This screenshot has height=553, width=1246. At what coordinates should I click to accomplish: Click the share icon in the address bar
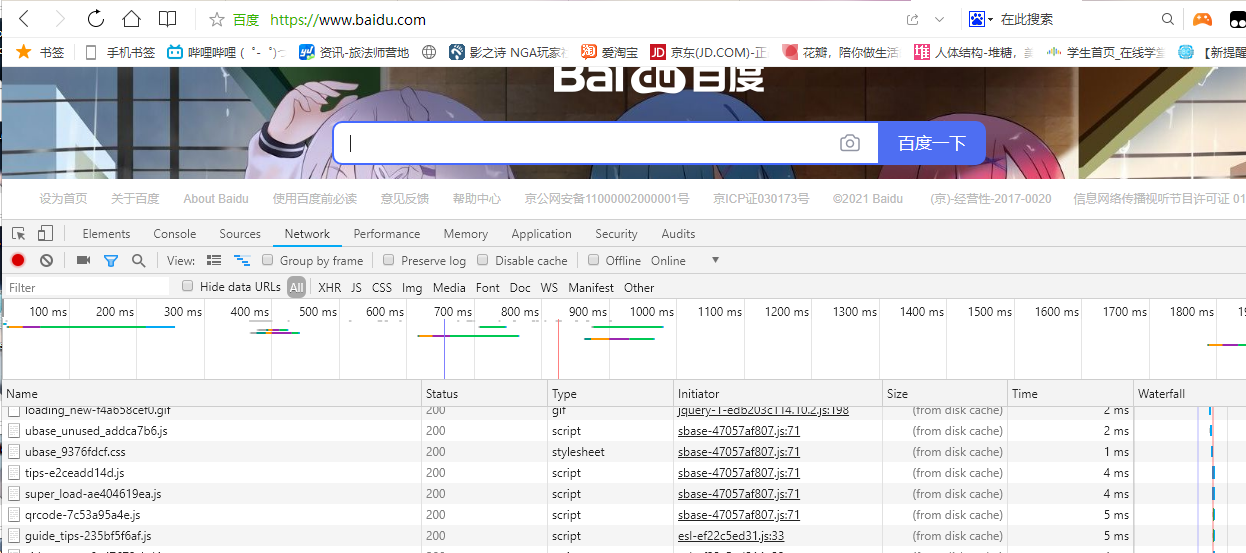point(913,19)
